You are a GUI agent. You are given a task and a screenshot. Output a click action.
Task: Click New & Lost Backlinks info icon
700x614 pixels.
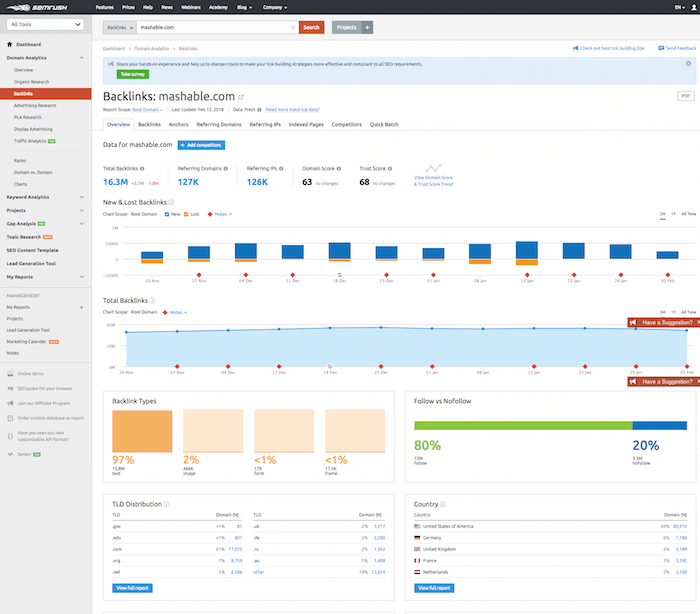171,202
